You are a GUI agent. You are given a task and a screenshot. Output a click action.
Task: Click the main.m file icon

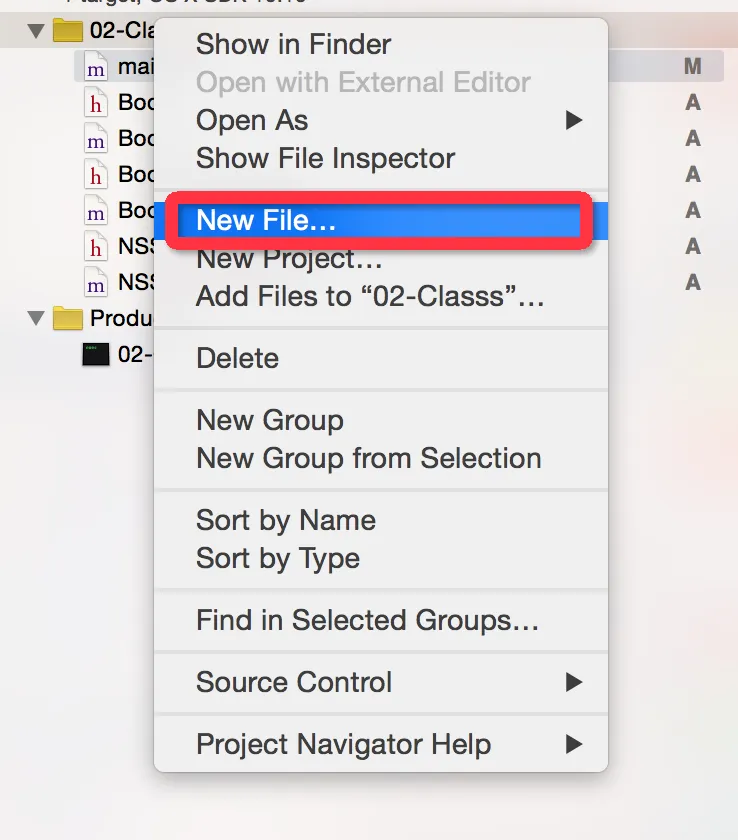(x=96, y=68)
